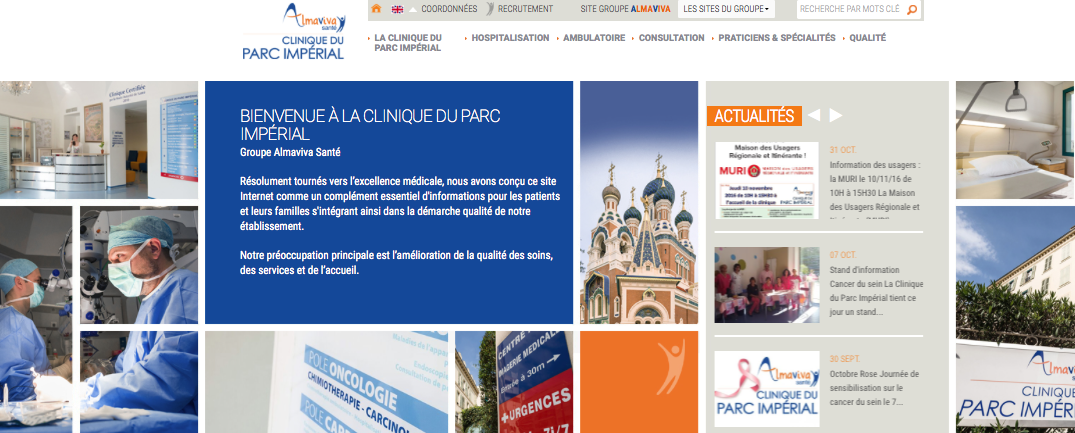Expand Les sites du groupe dropdown
This screenshot has height=433, width=1075.
(x=726, y=9)
